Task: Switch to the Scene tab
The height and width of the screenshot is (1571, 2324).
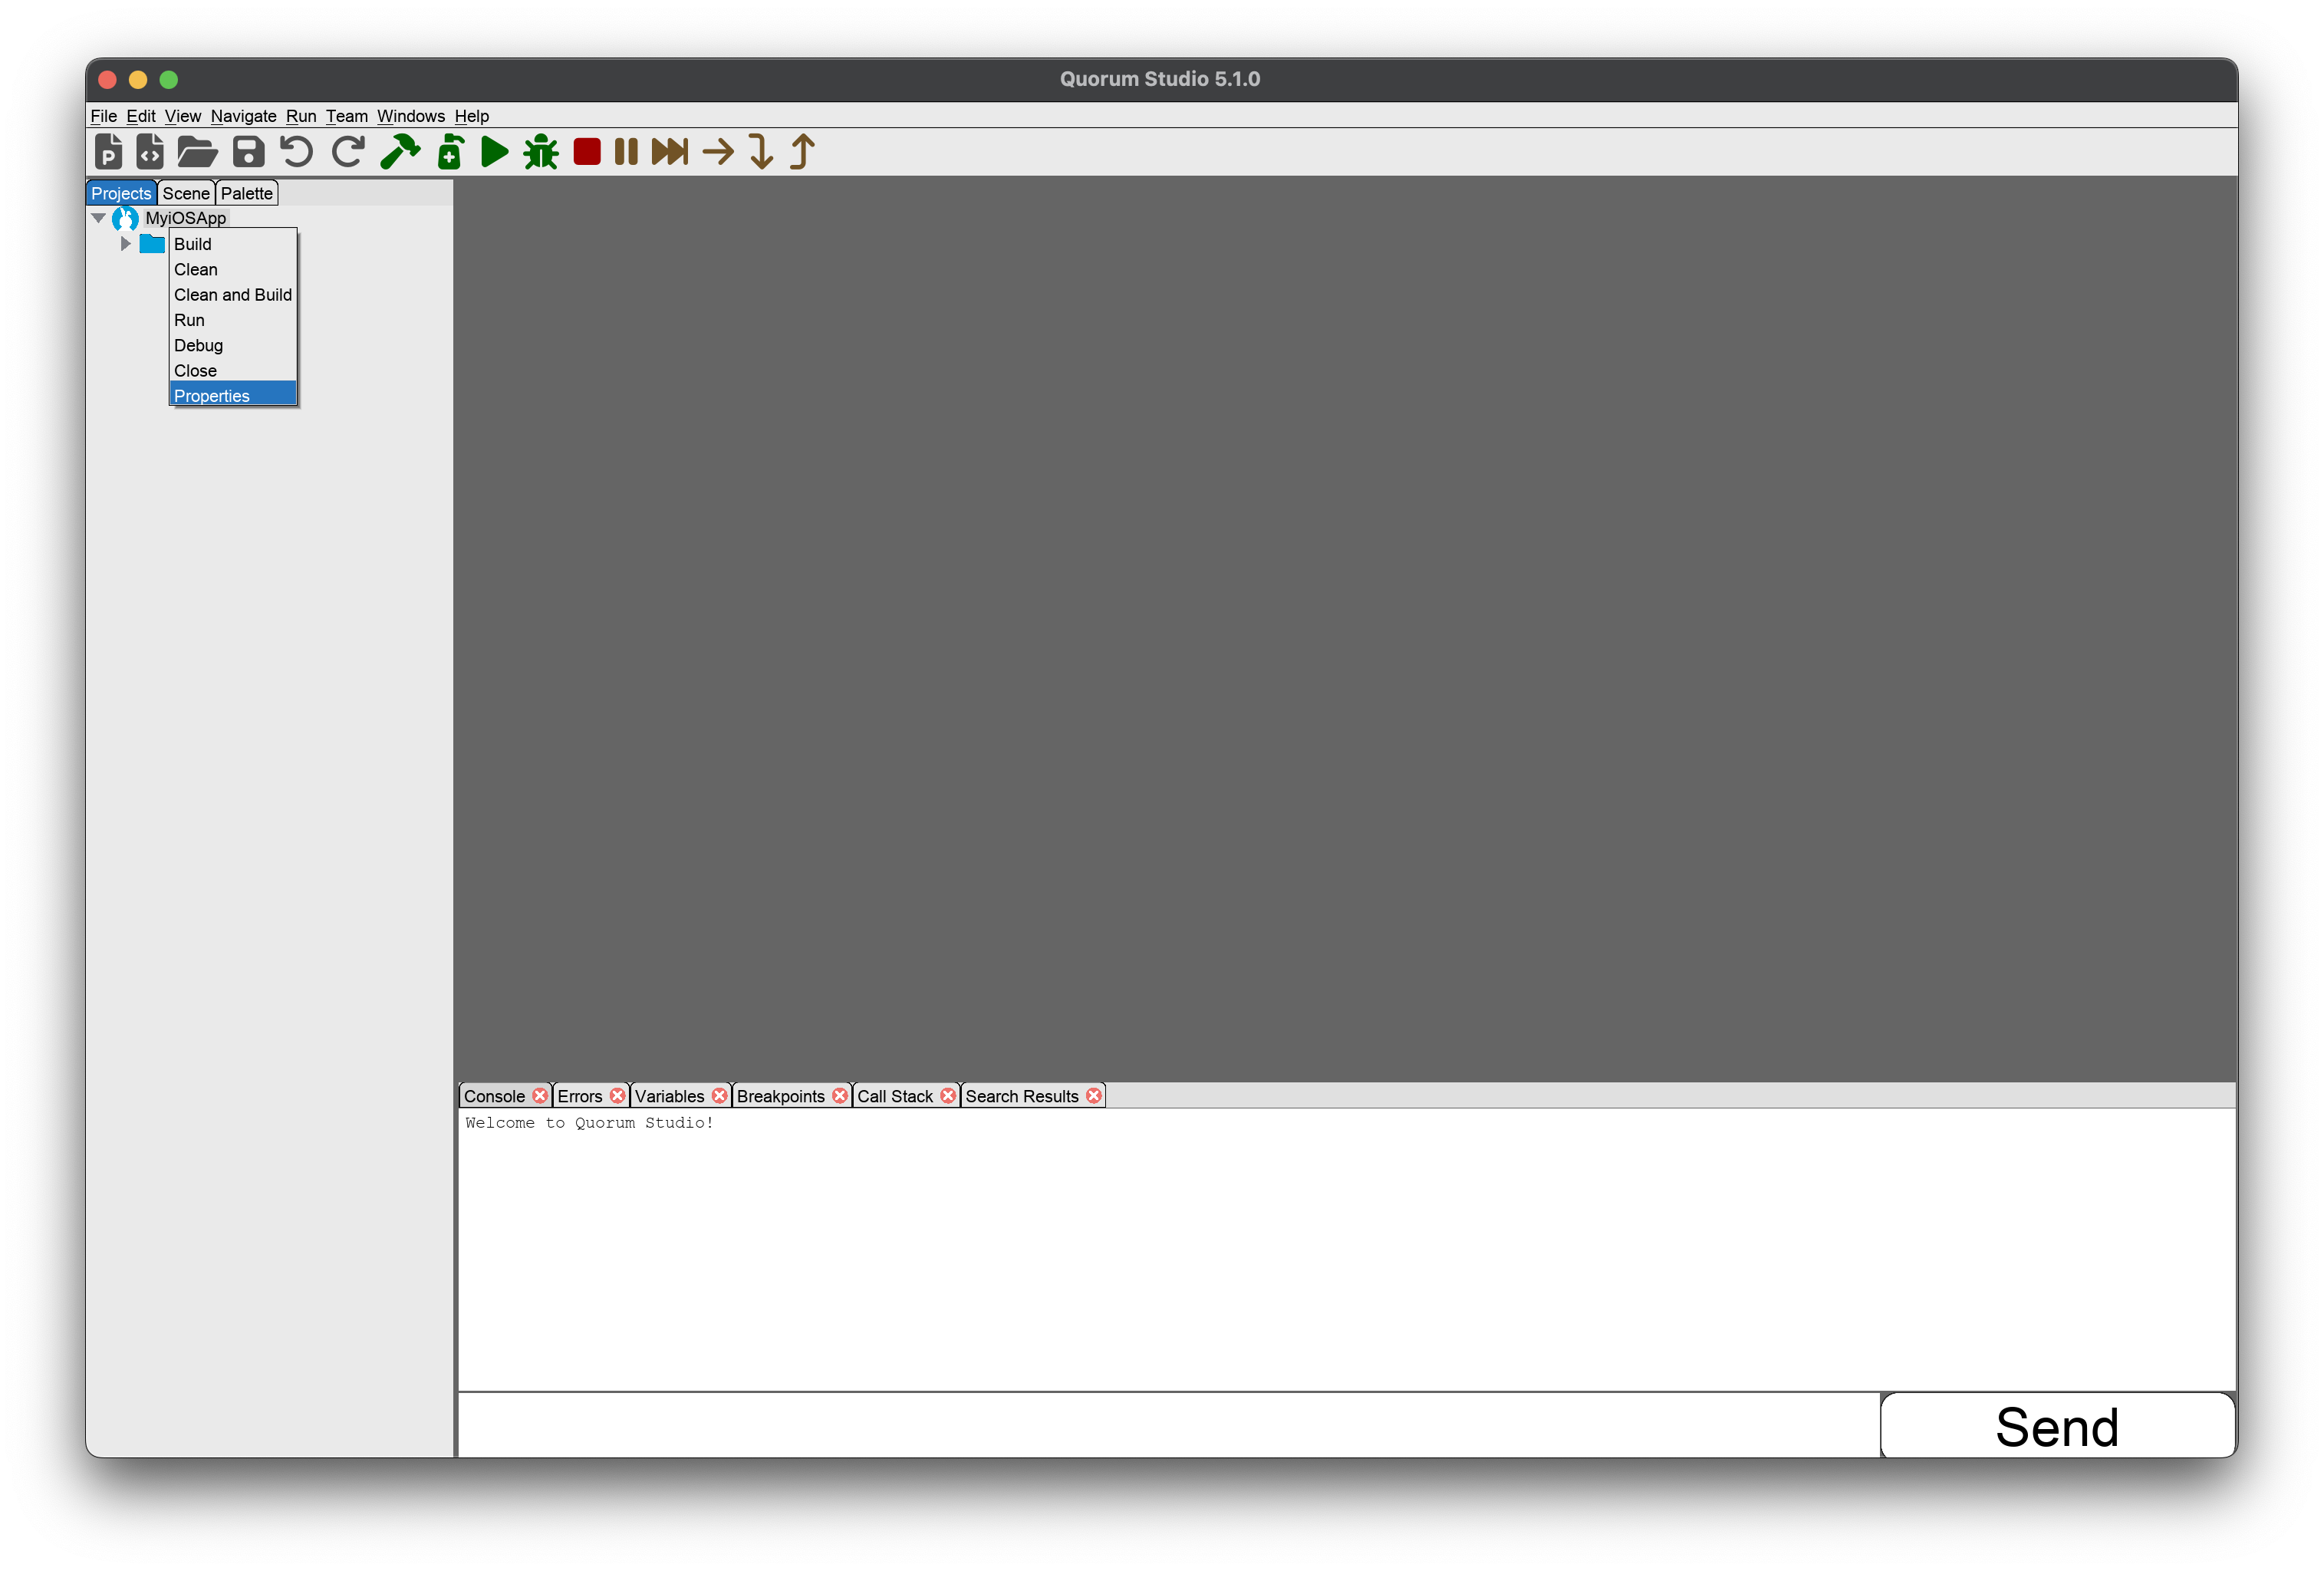Action: (186, 193)
